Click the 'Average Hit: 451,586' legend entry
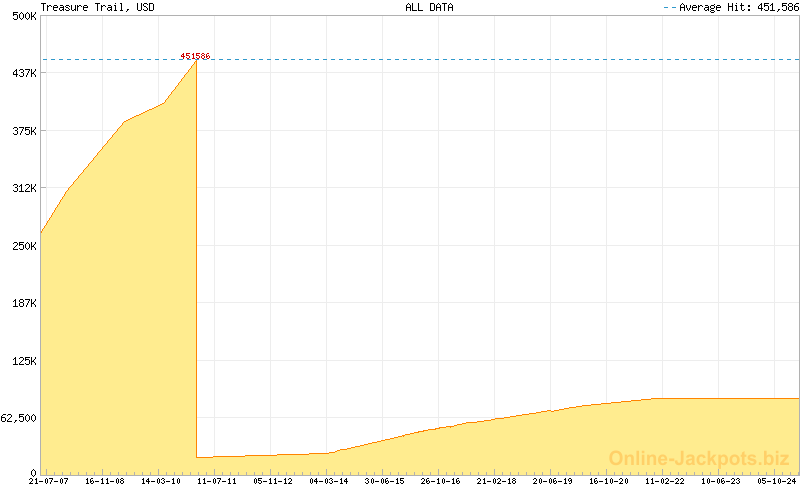This screenshot has height=490, width=800. (739, 7)
